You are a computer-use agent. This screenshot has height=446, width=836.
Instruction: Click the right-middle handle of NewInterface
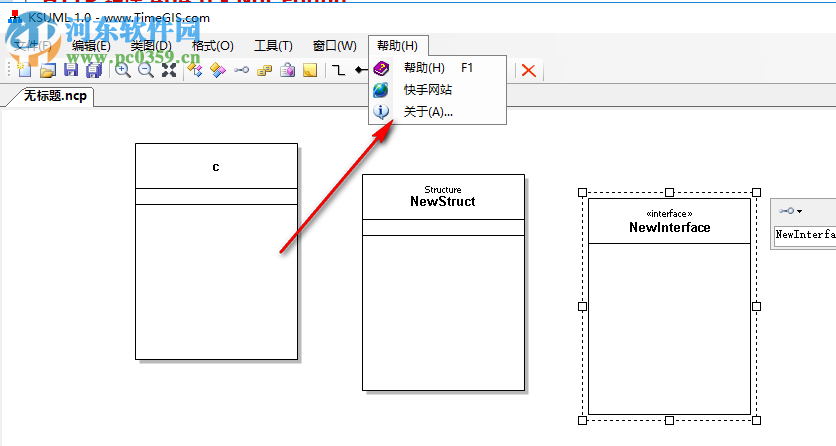coord(757,306)
